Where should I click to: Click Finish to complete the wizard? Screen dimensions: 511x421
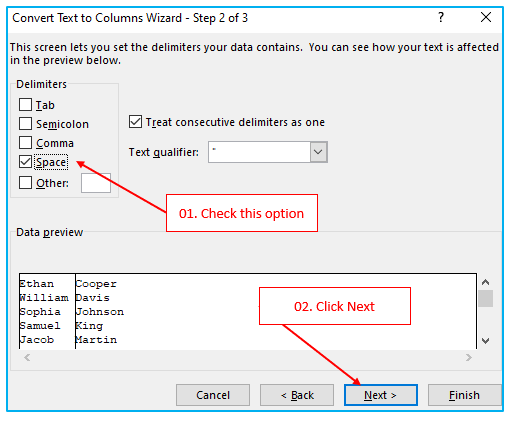point(464,395)
